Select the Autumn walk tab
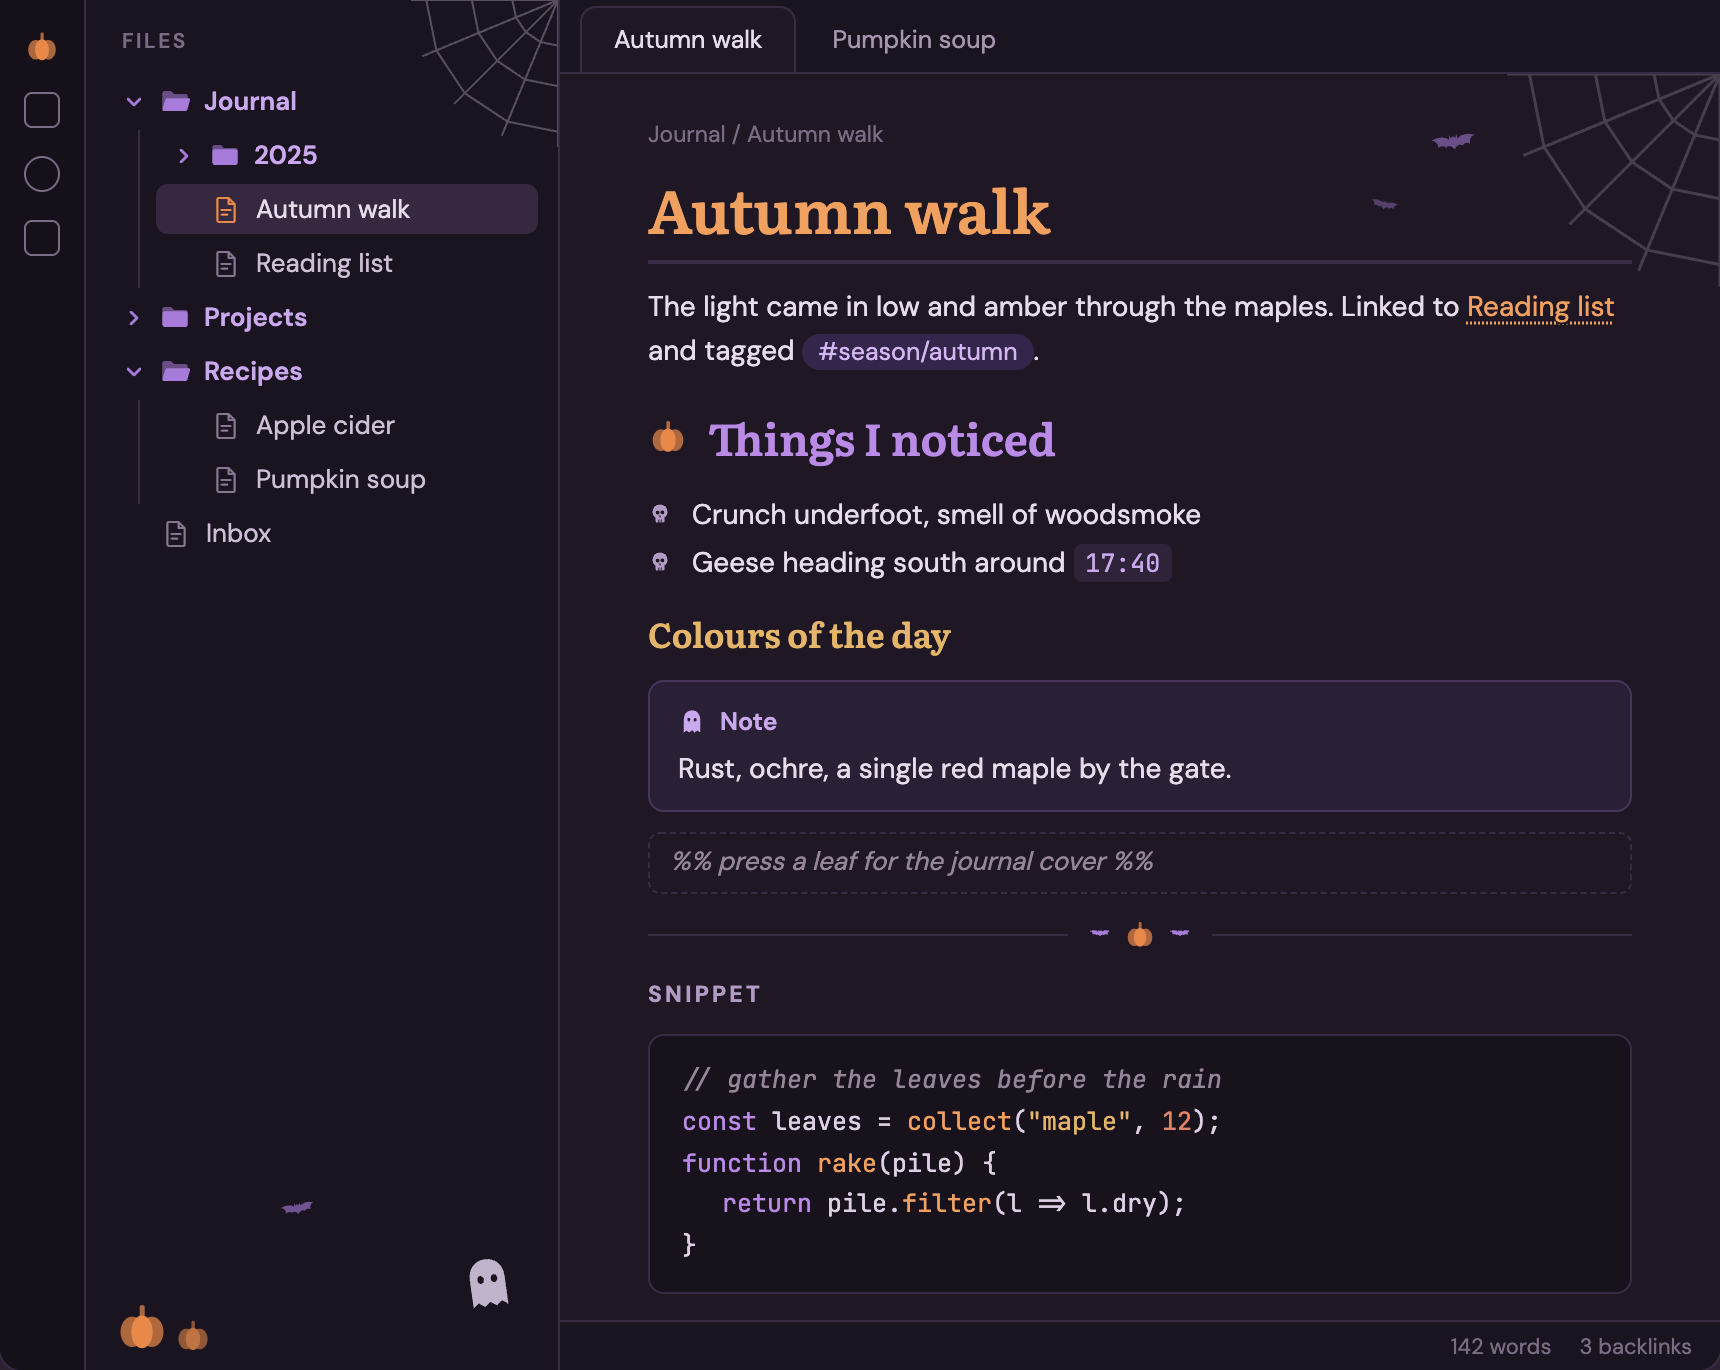Image resolution: width=1720 pixels, height=1370 pixels. coord(688,40)
